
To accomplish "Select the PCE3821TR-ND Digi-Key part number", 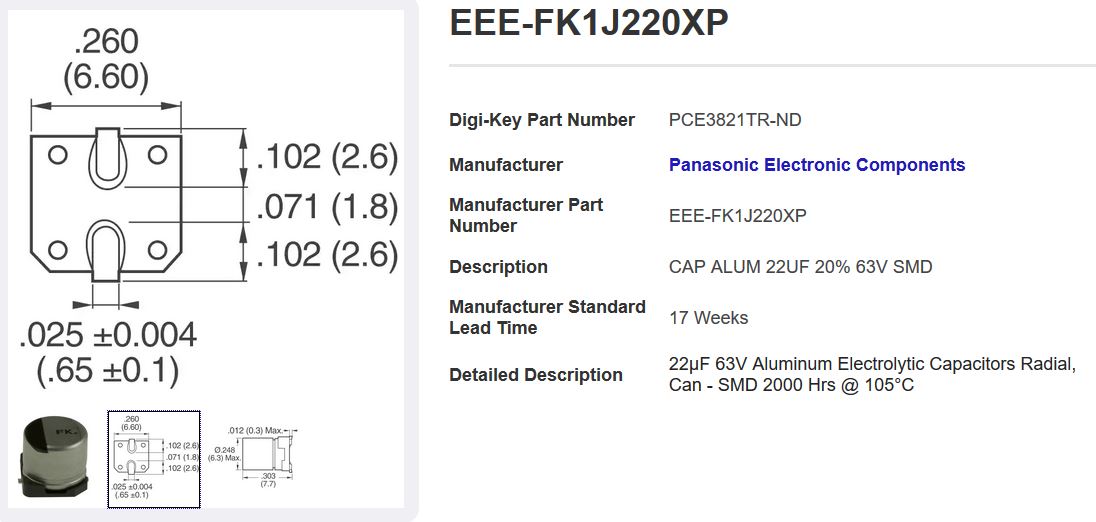I will (735, 120).
